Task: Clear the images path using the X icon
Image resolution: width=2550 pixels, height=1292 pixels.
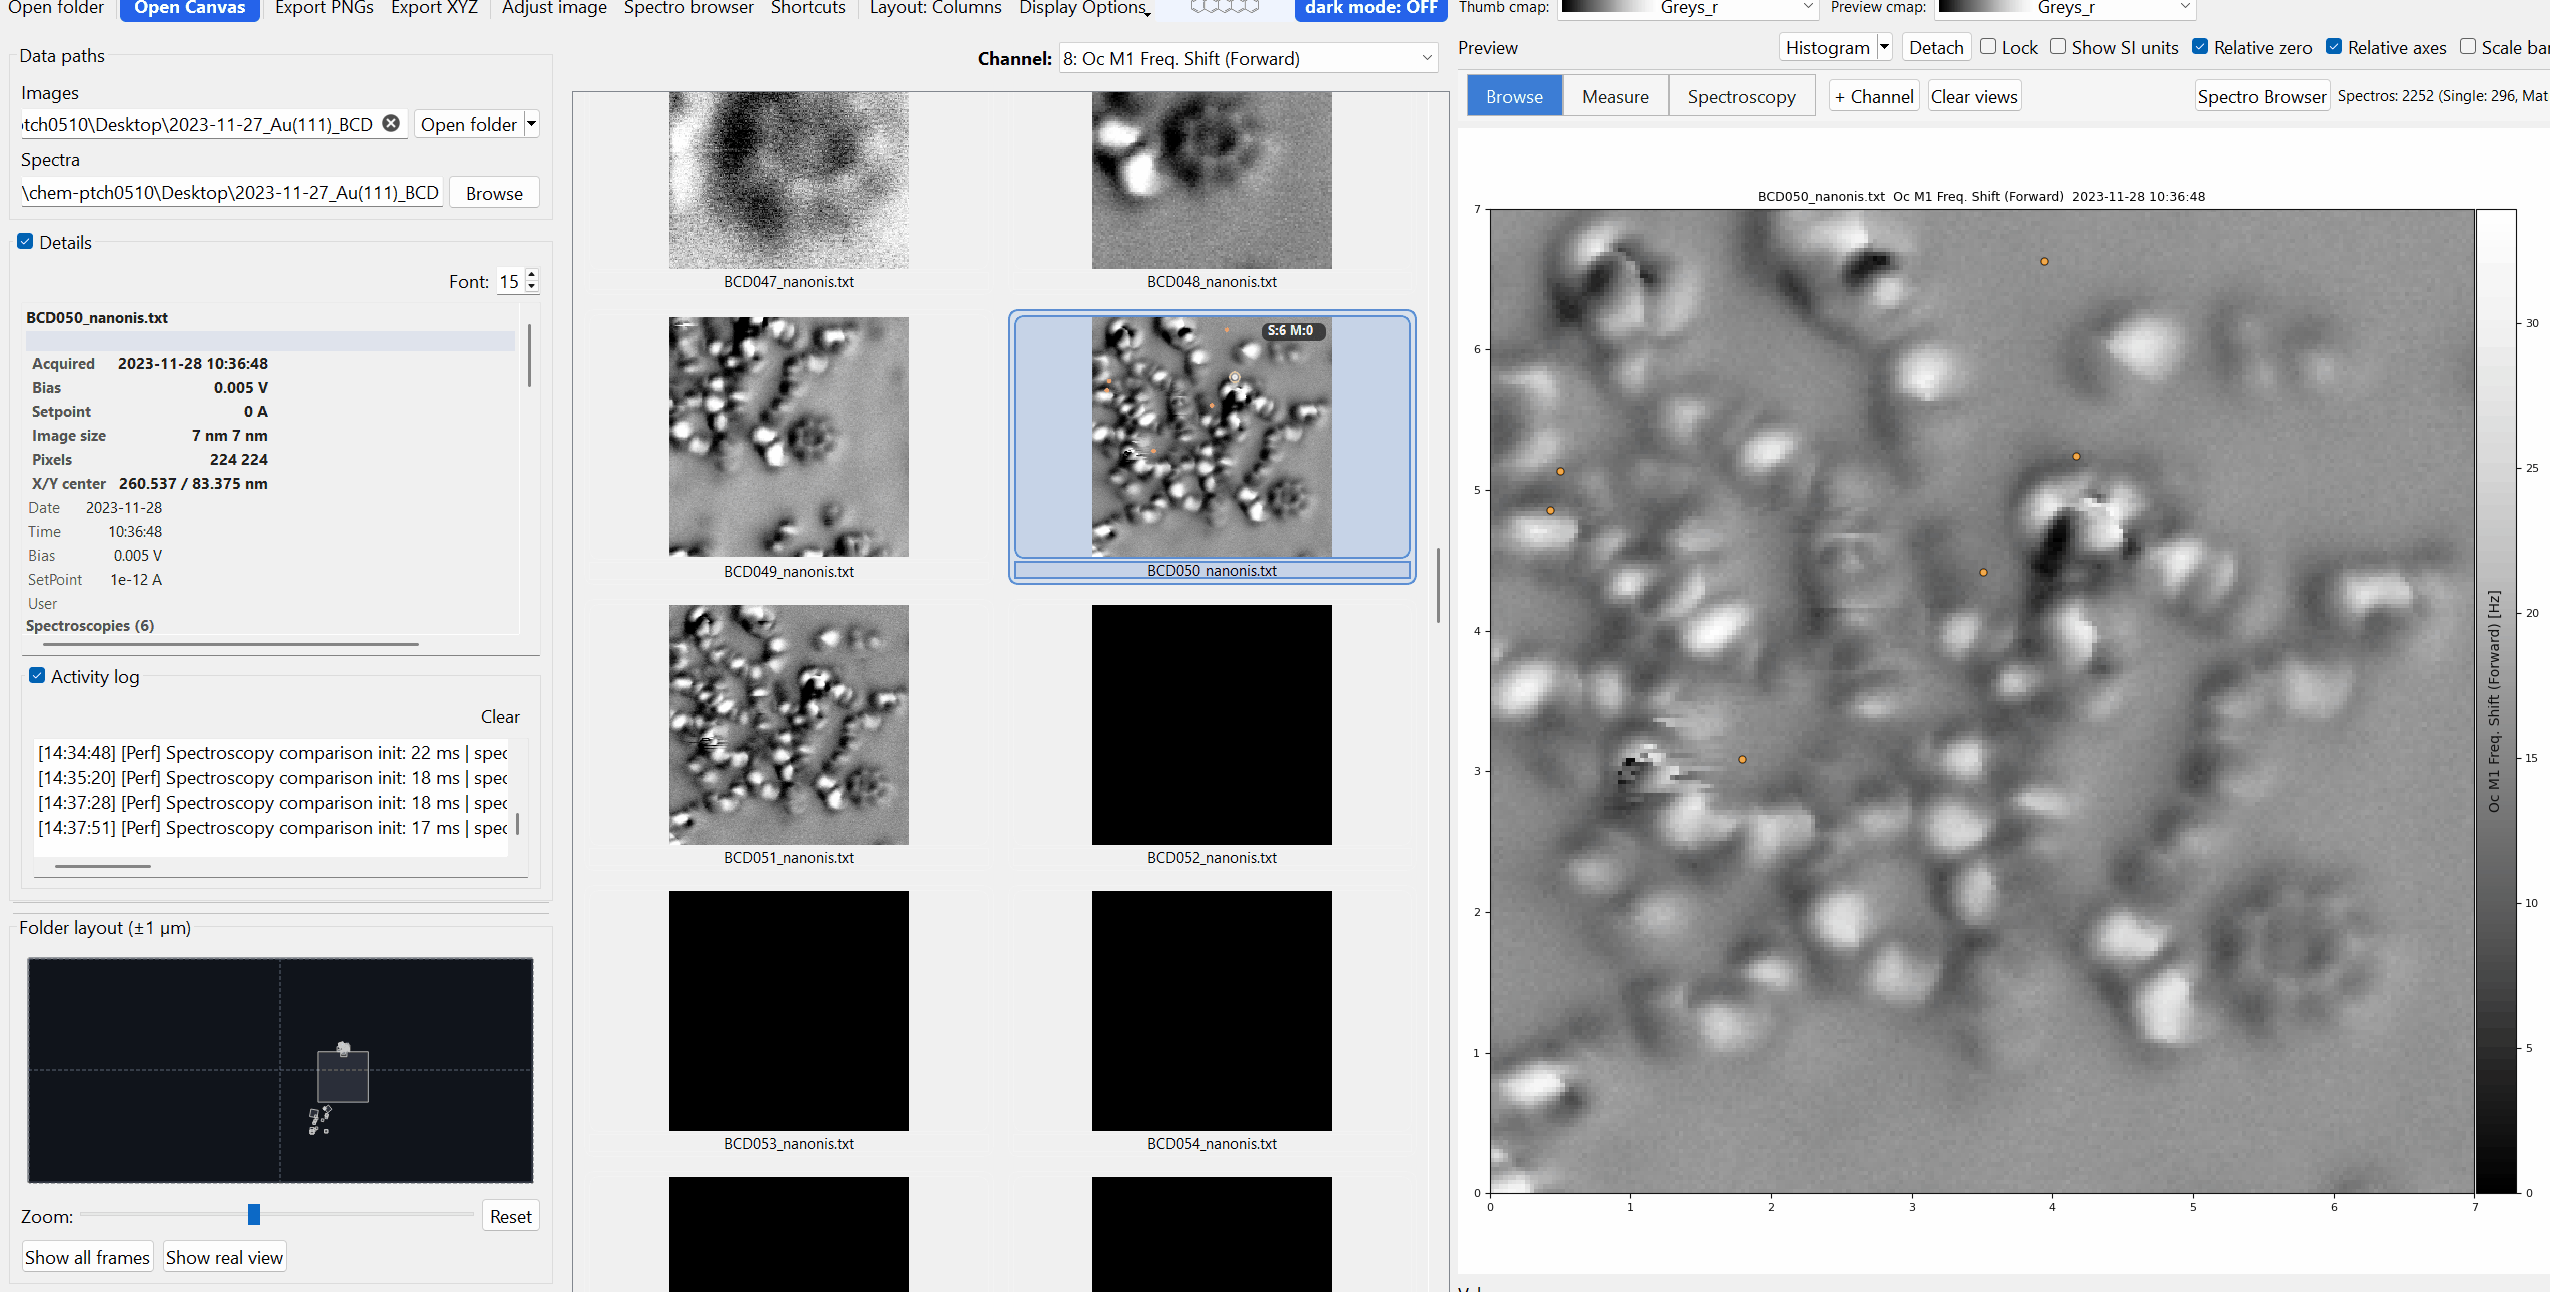Action: [390, 123]
